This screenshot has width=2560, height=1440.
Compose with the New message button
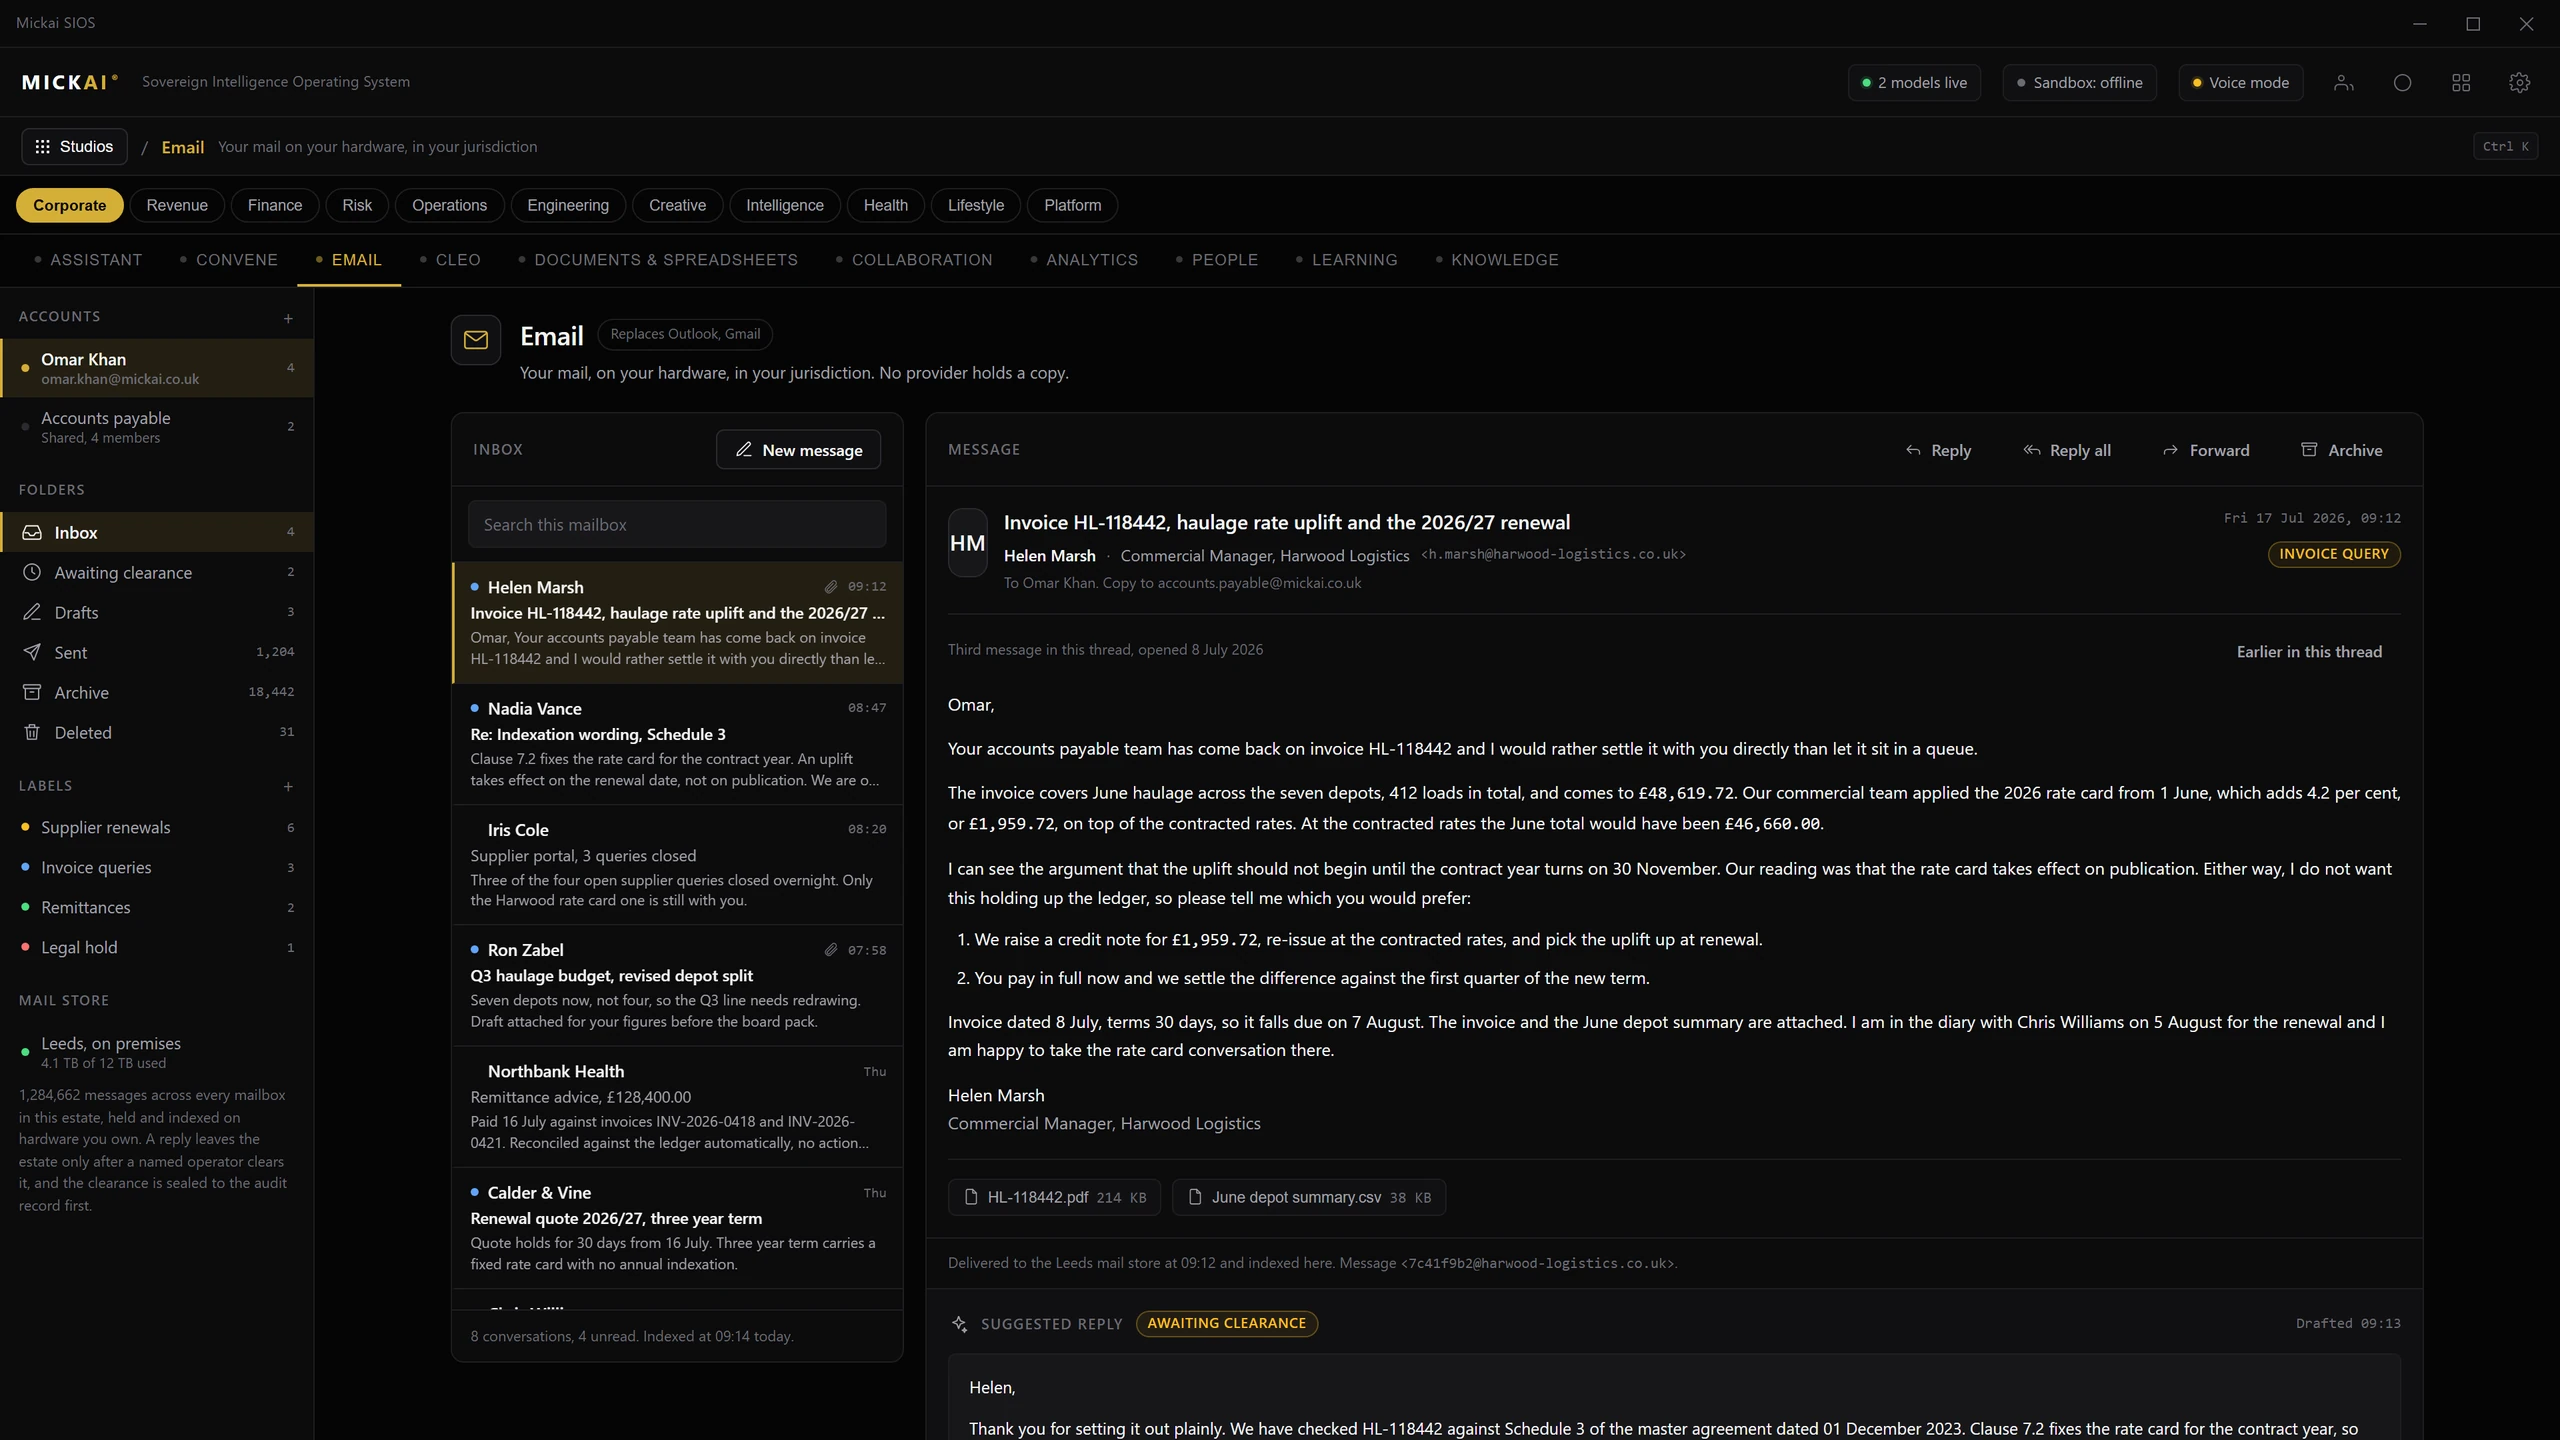[798, 450]
